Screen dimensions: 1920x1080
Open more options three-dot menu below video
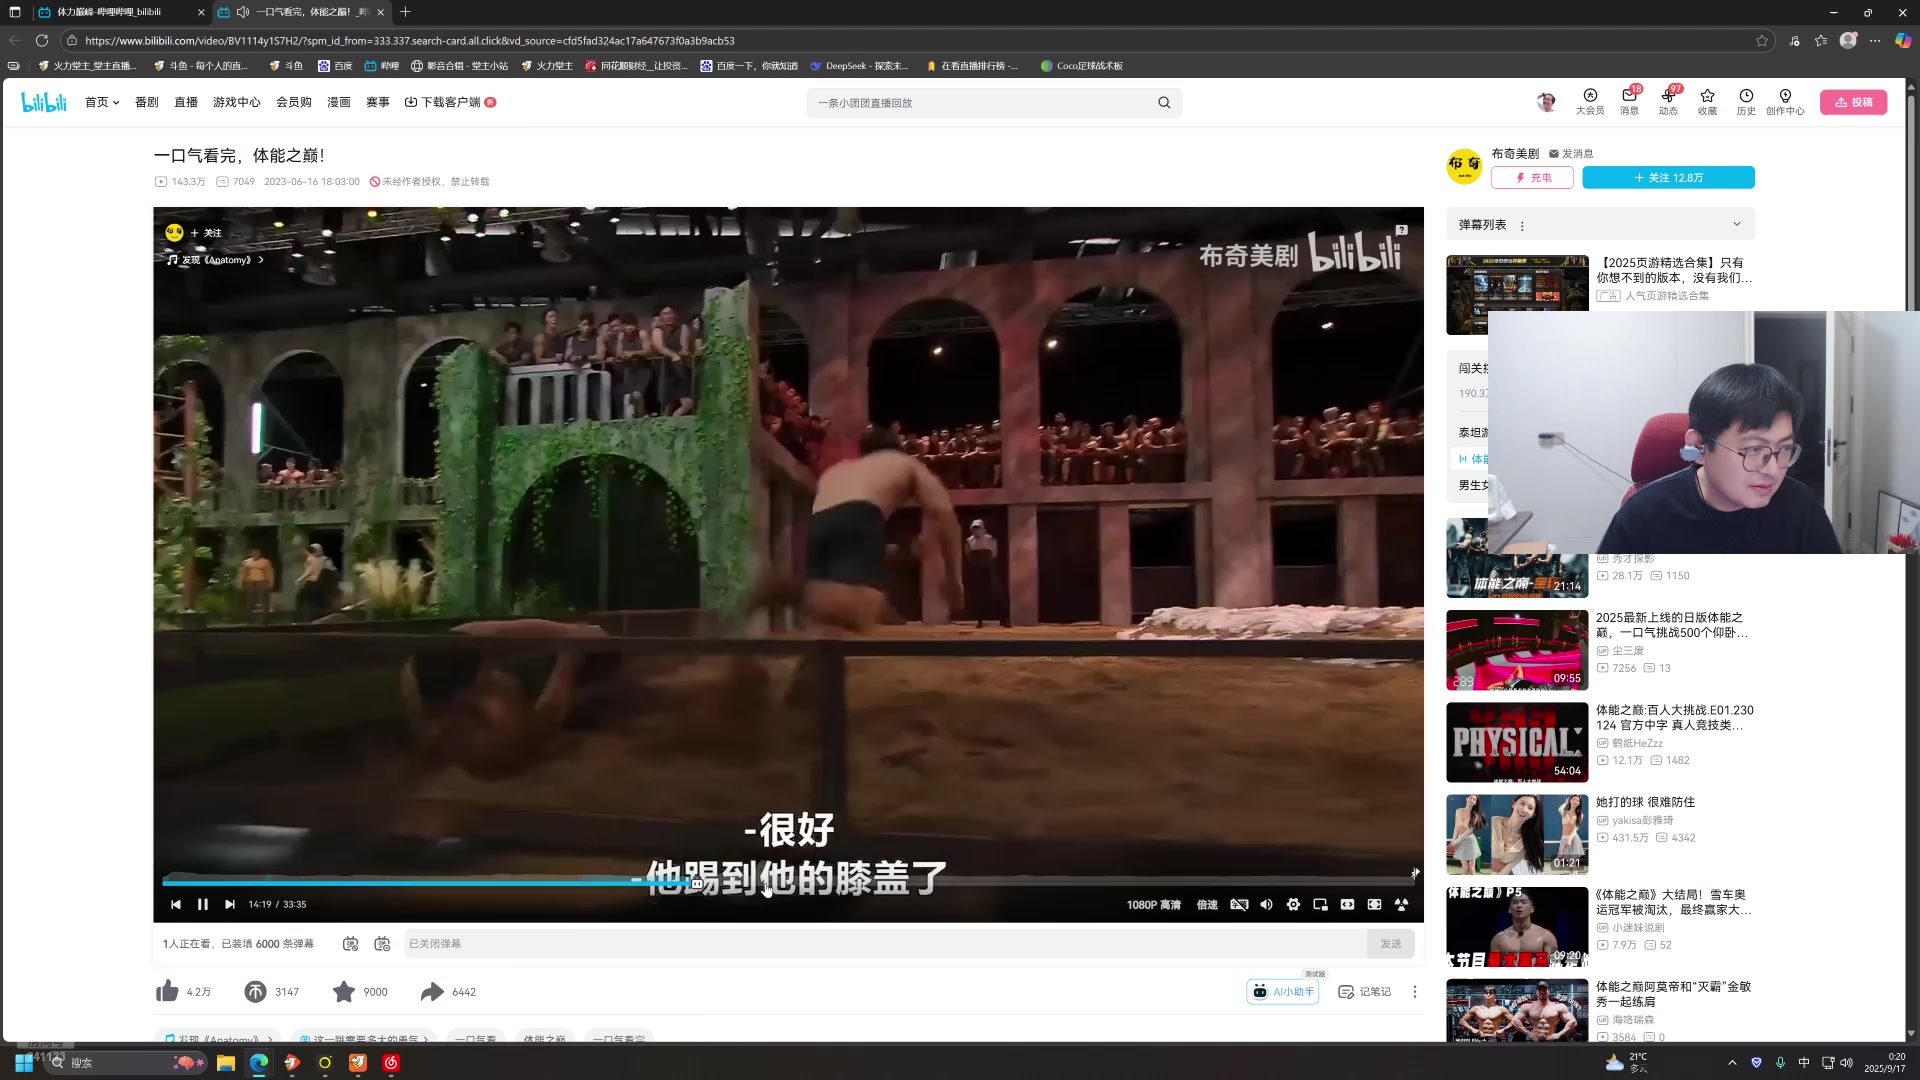coord(1414,991)
